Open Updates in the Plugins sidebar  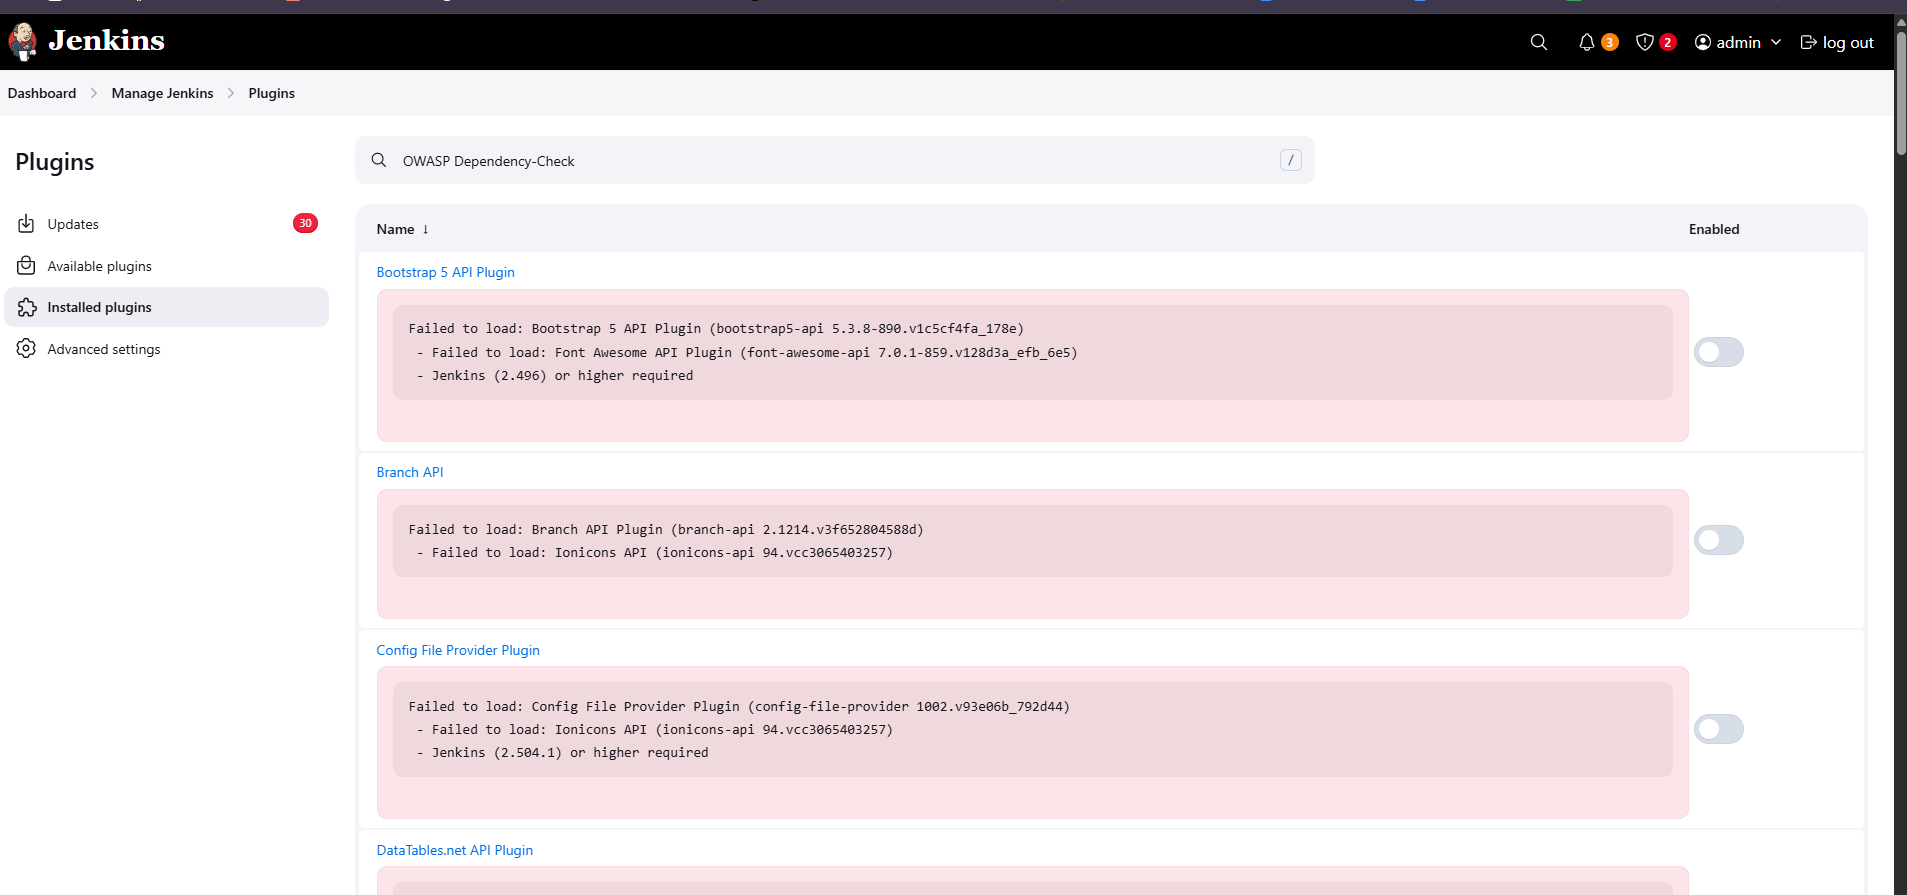[x=167, y=224]
